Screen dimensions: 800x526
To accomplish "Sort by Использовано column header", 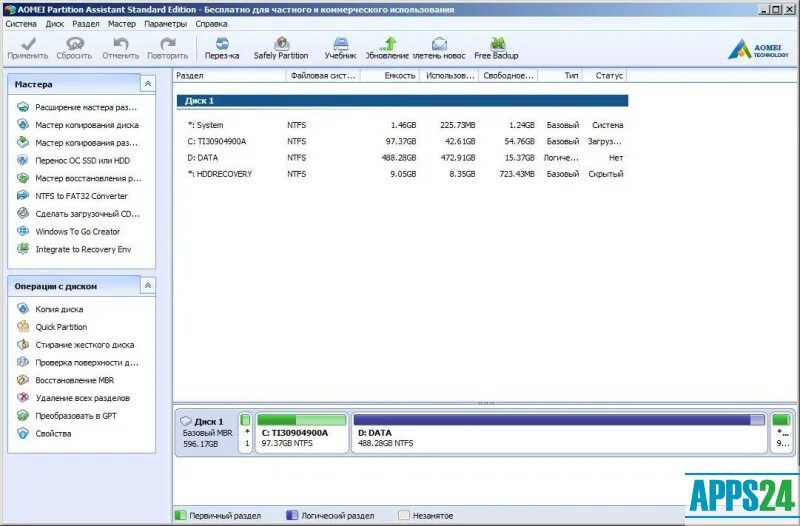I will coord(449,76).
